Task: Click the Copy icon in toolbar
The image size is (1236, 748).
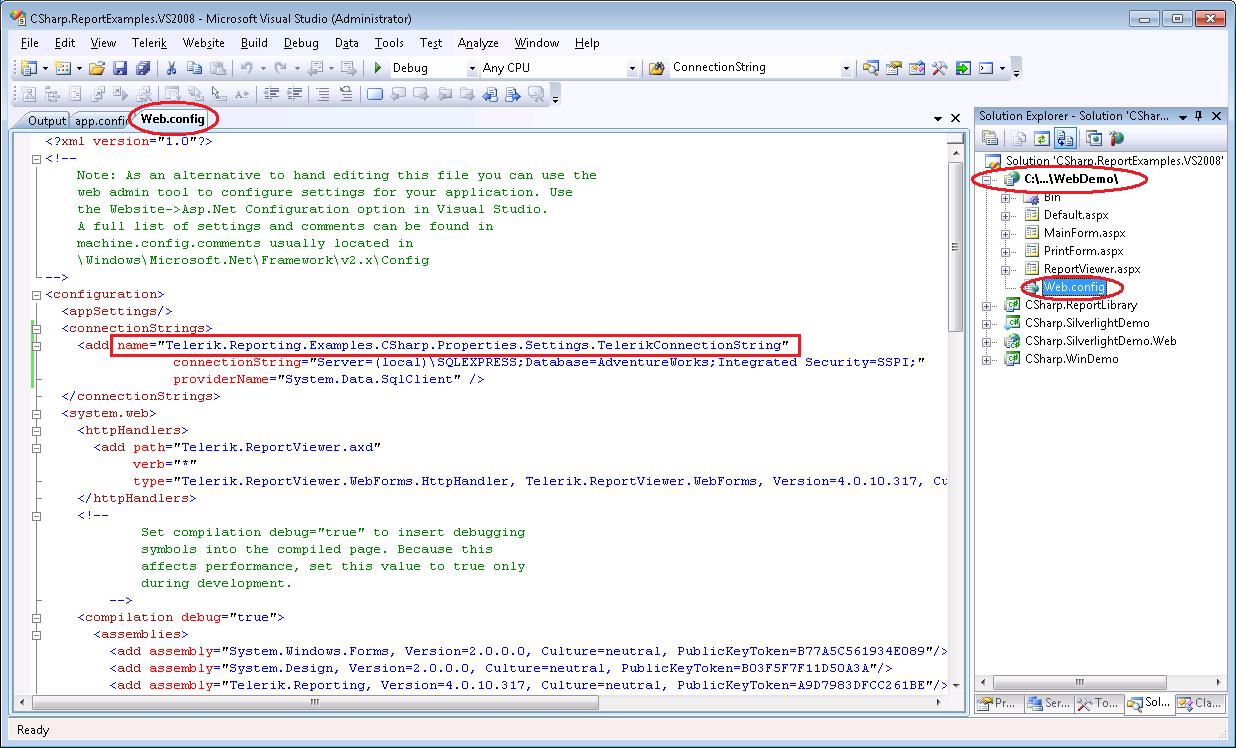Action: (194, 68)
